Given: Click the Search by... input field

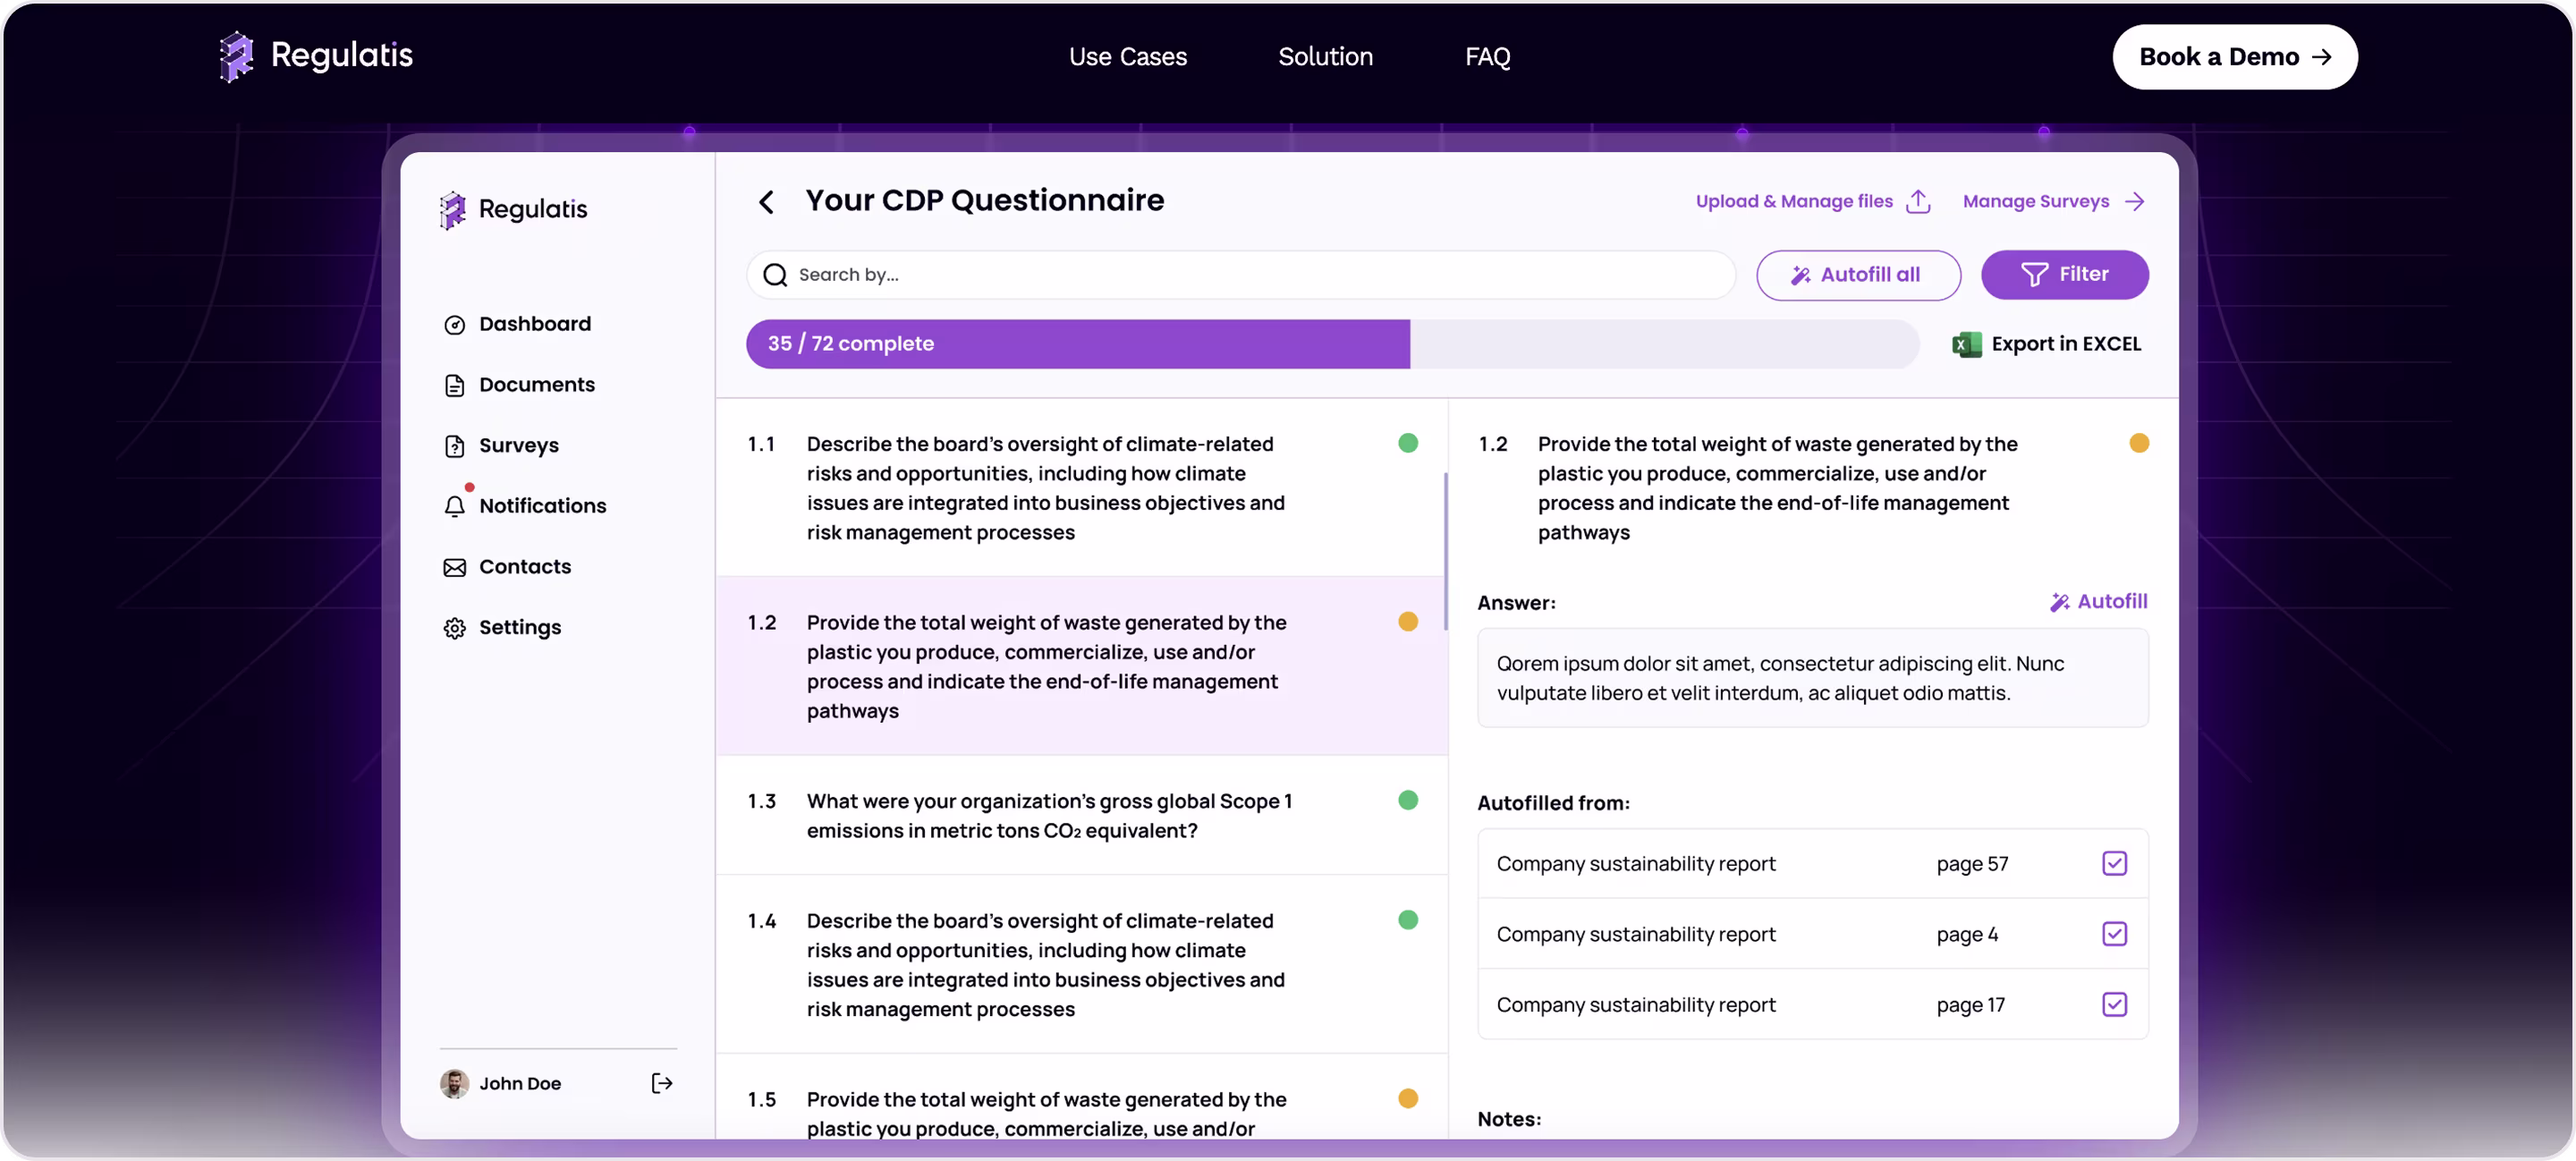Looking at the screenshot, I should [1241, 275].
